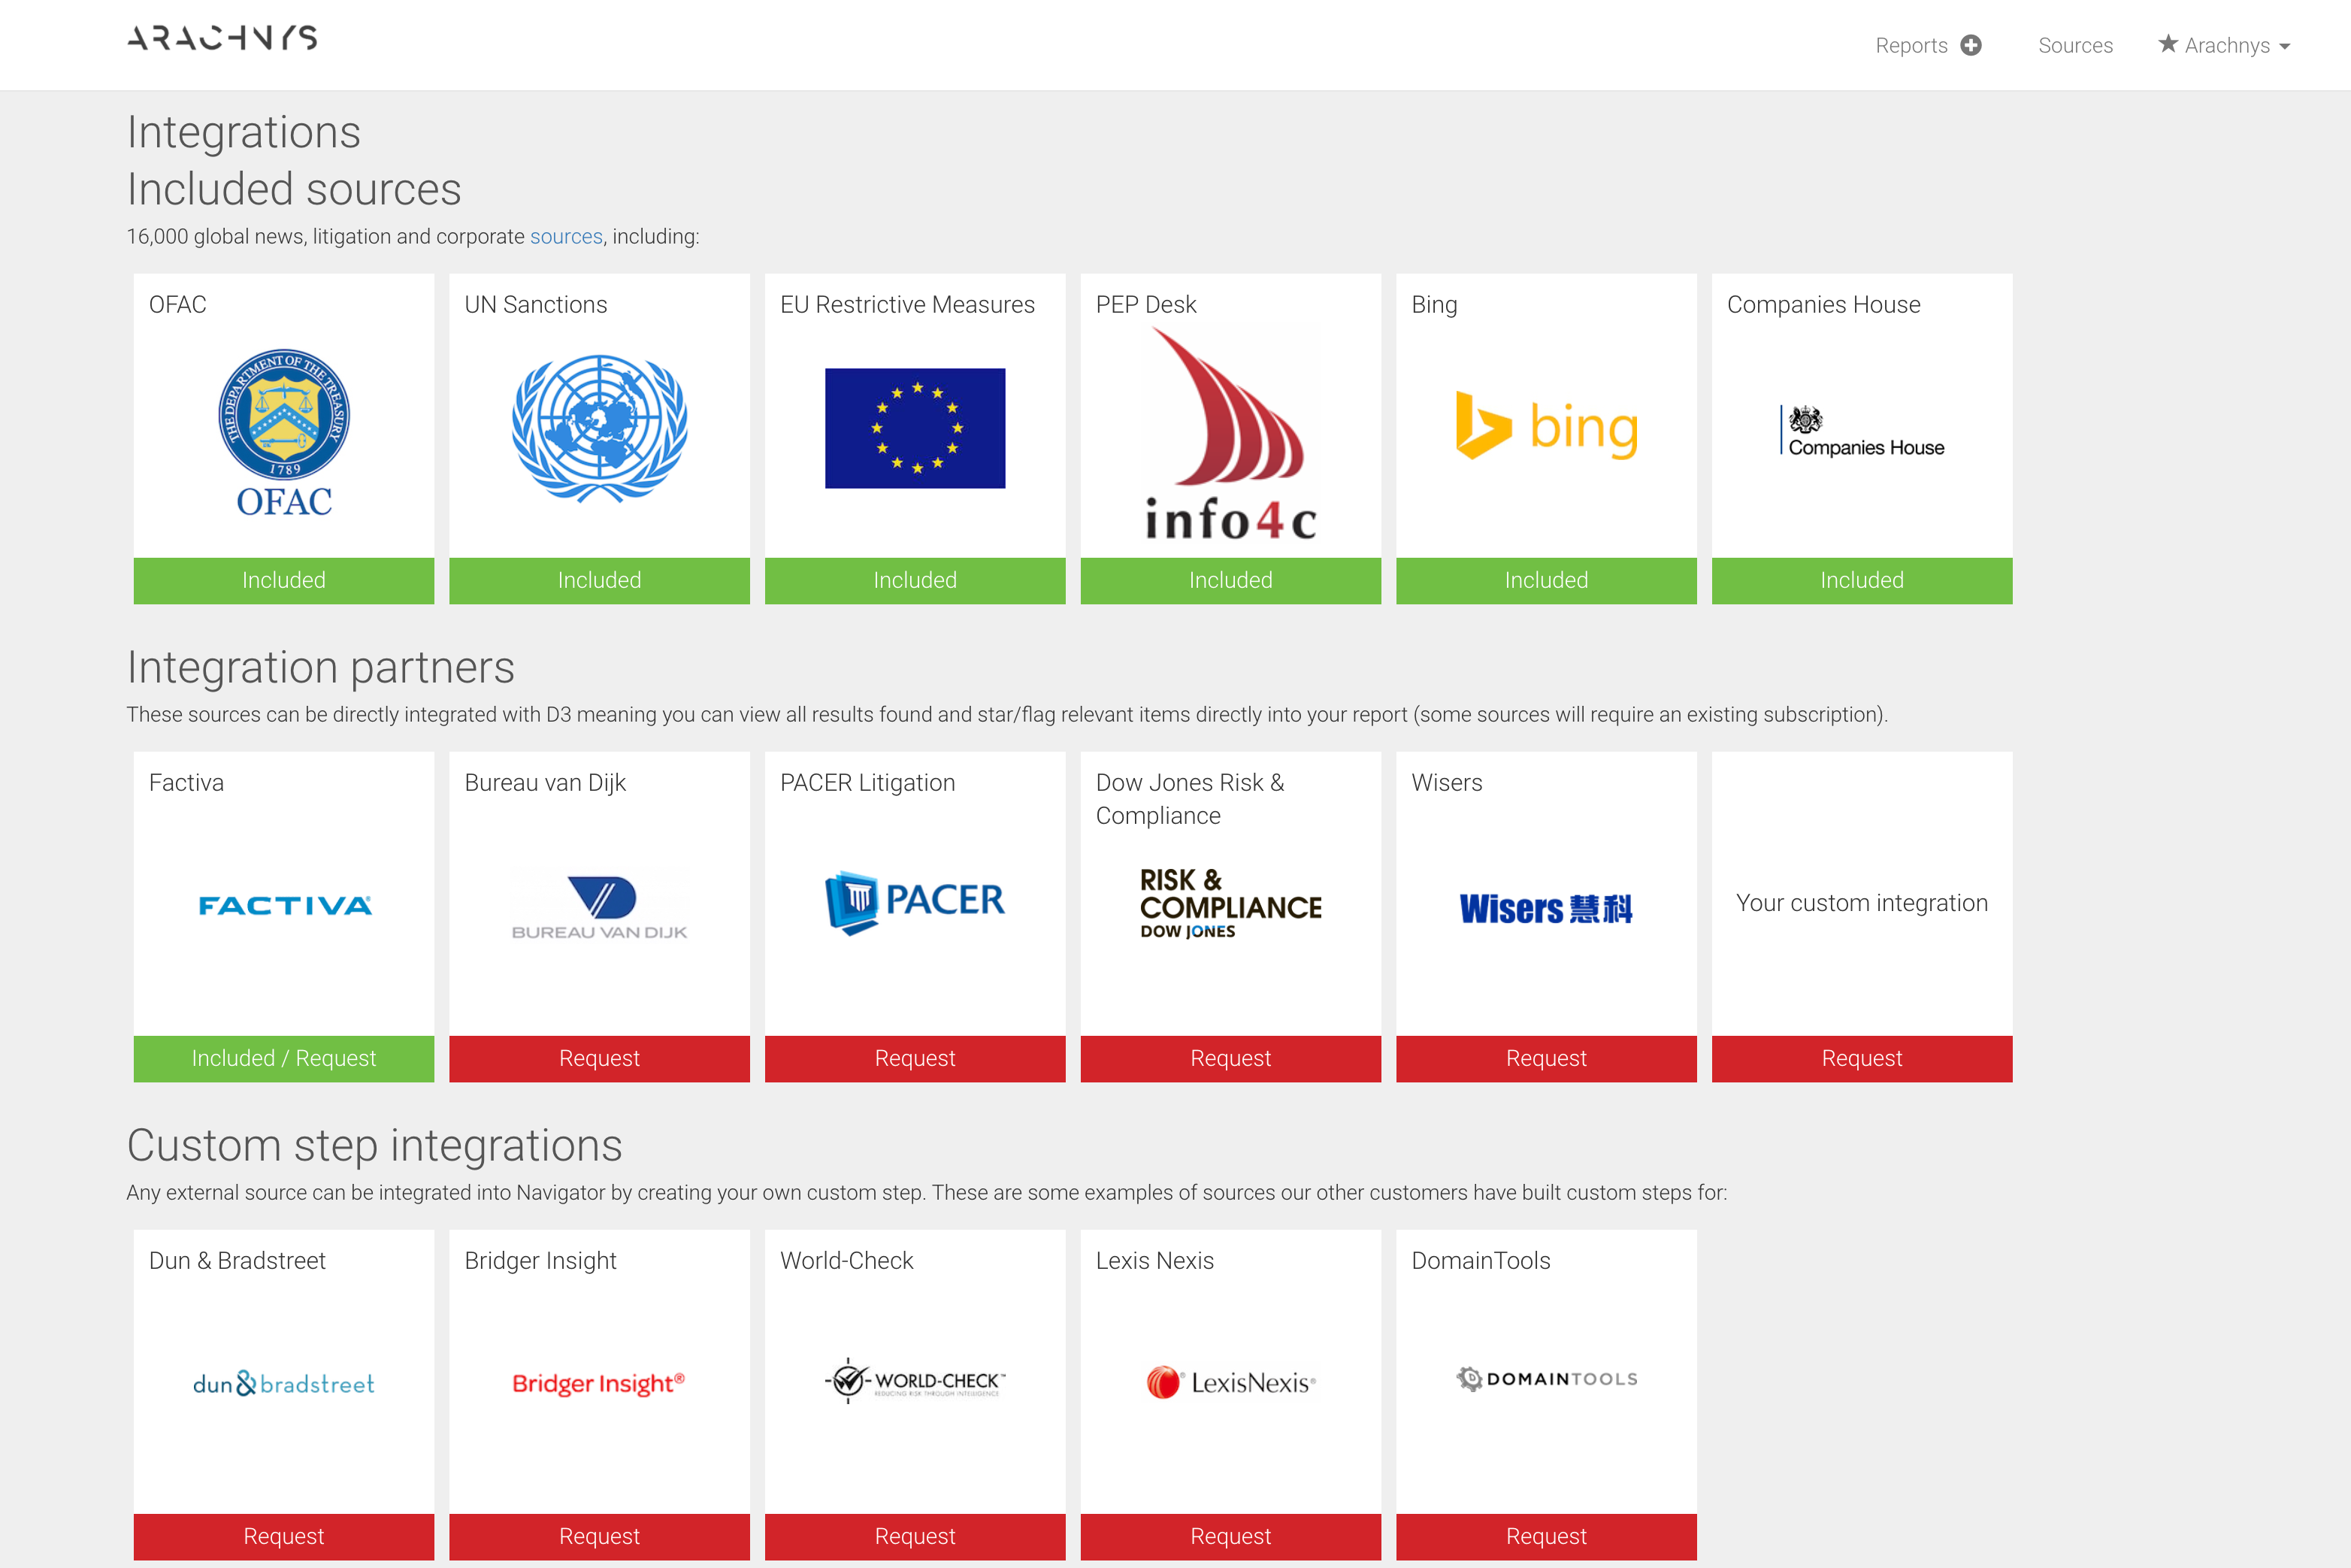Viewport: 2351px width, 1568px height.
Task: Open the Arachnys user dropdown menu
Action: point(2225,45)
